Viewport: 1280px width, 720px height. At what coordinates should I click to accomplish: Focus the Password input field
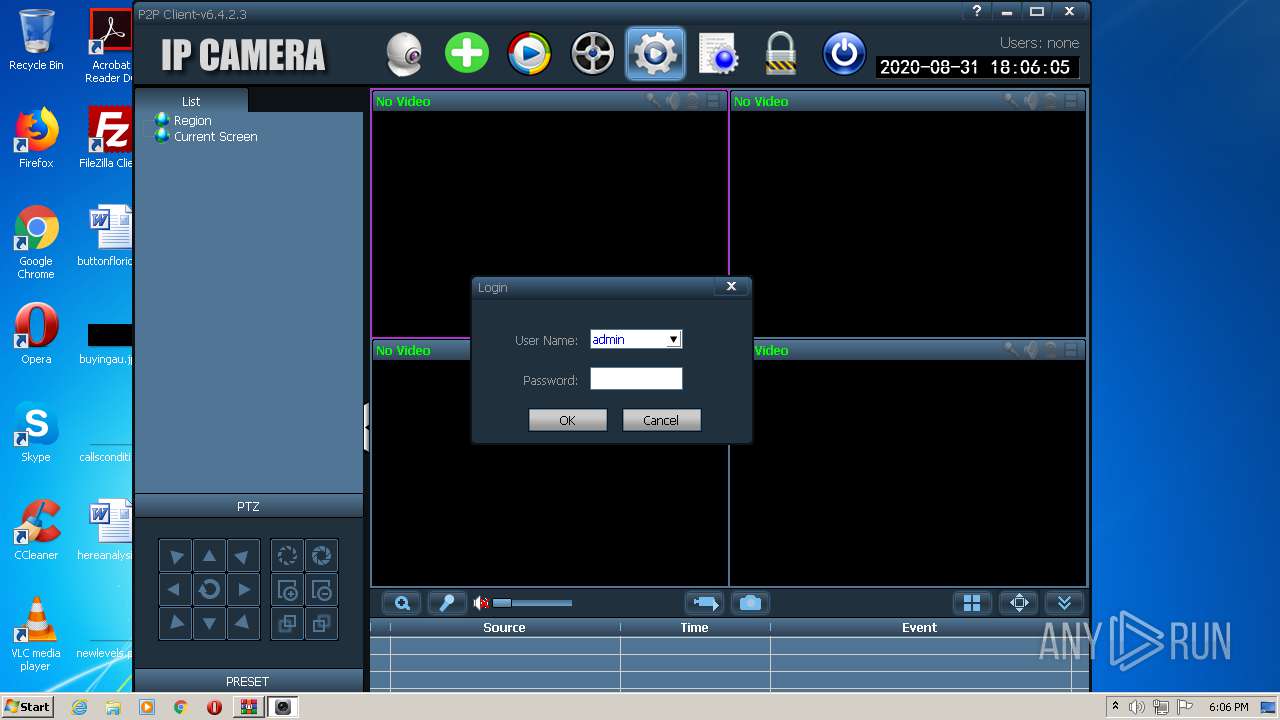coord(636,379)
